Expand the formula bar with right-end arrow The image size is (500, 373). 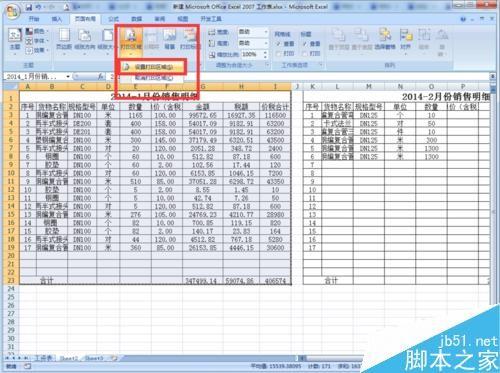[493, 77]
